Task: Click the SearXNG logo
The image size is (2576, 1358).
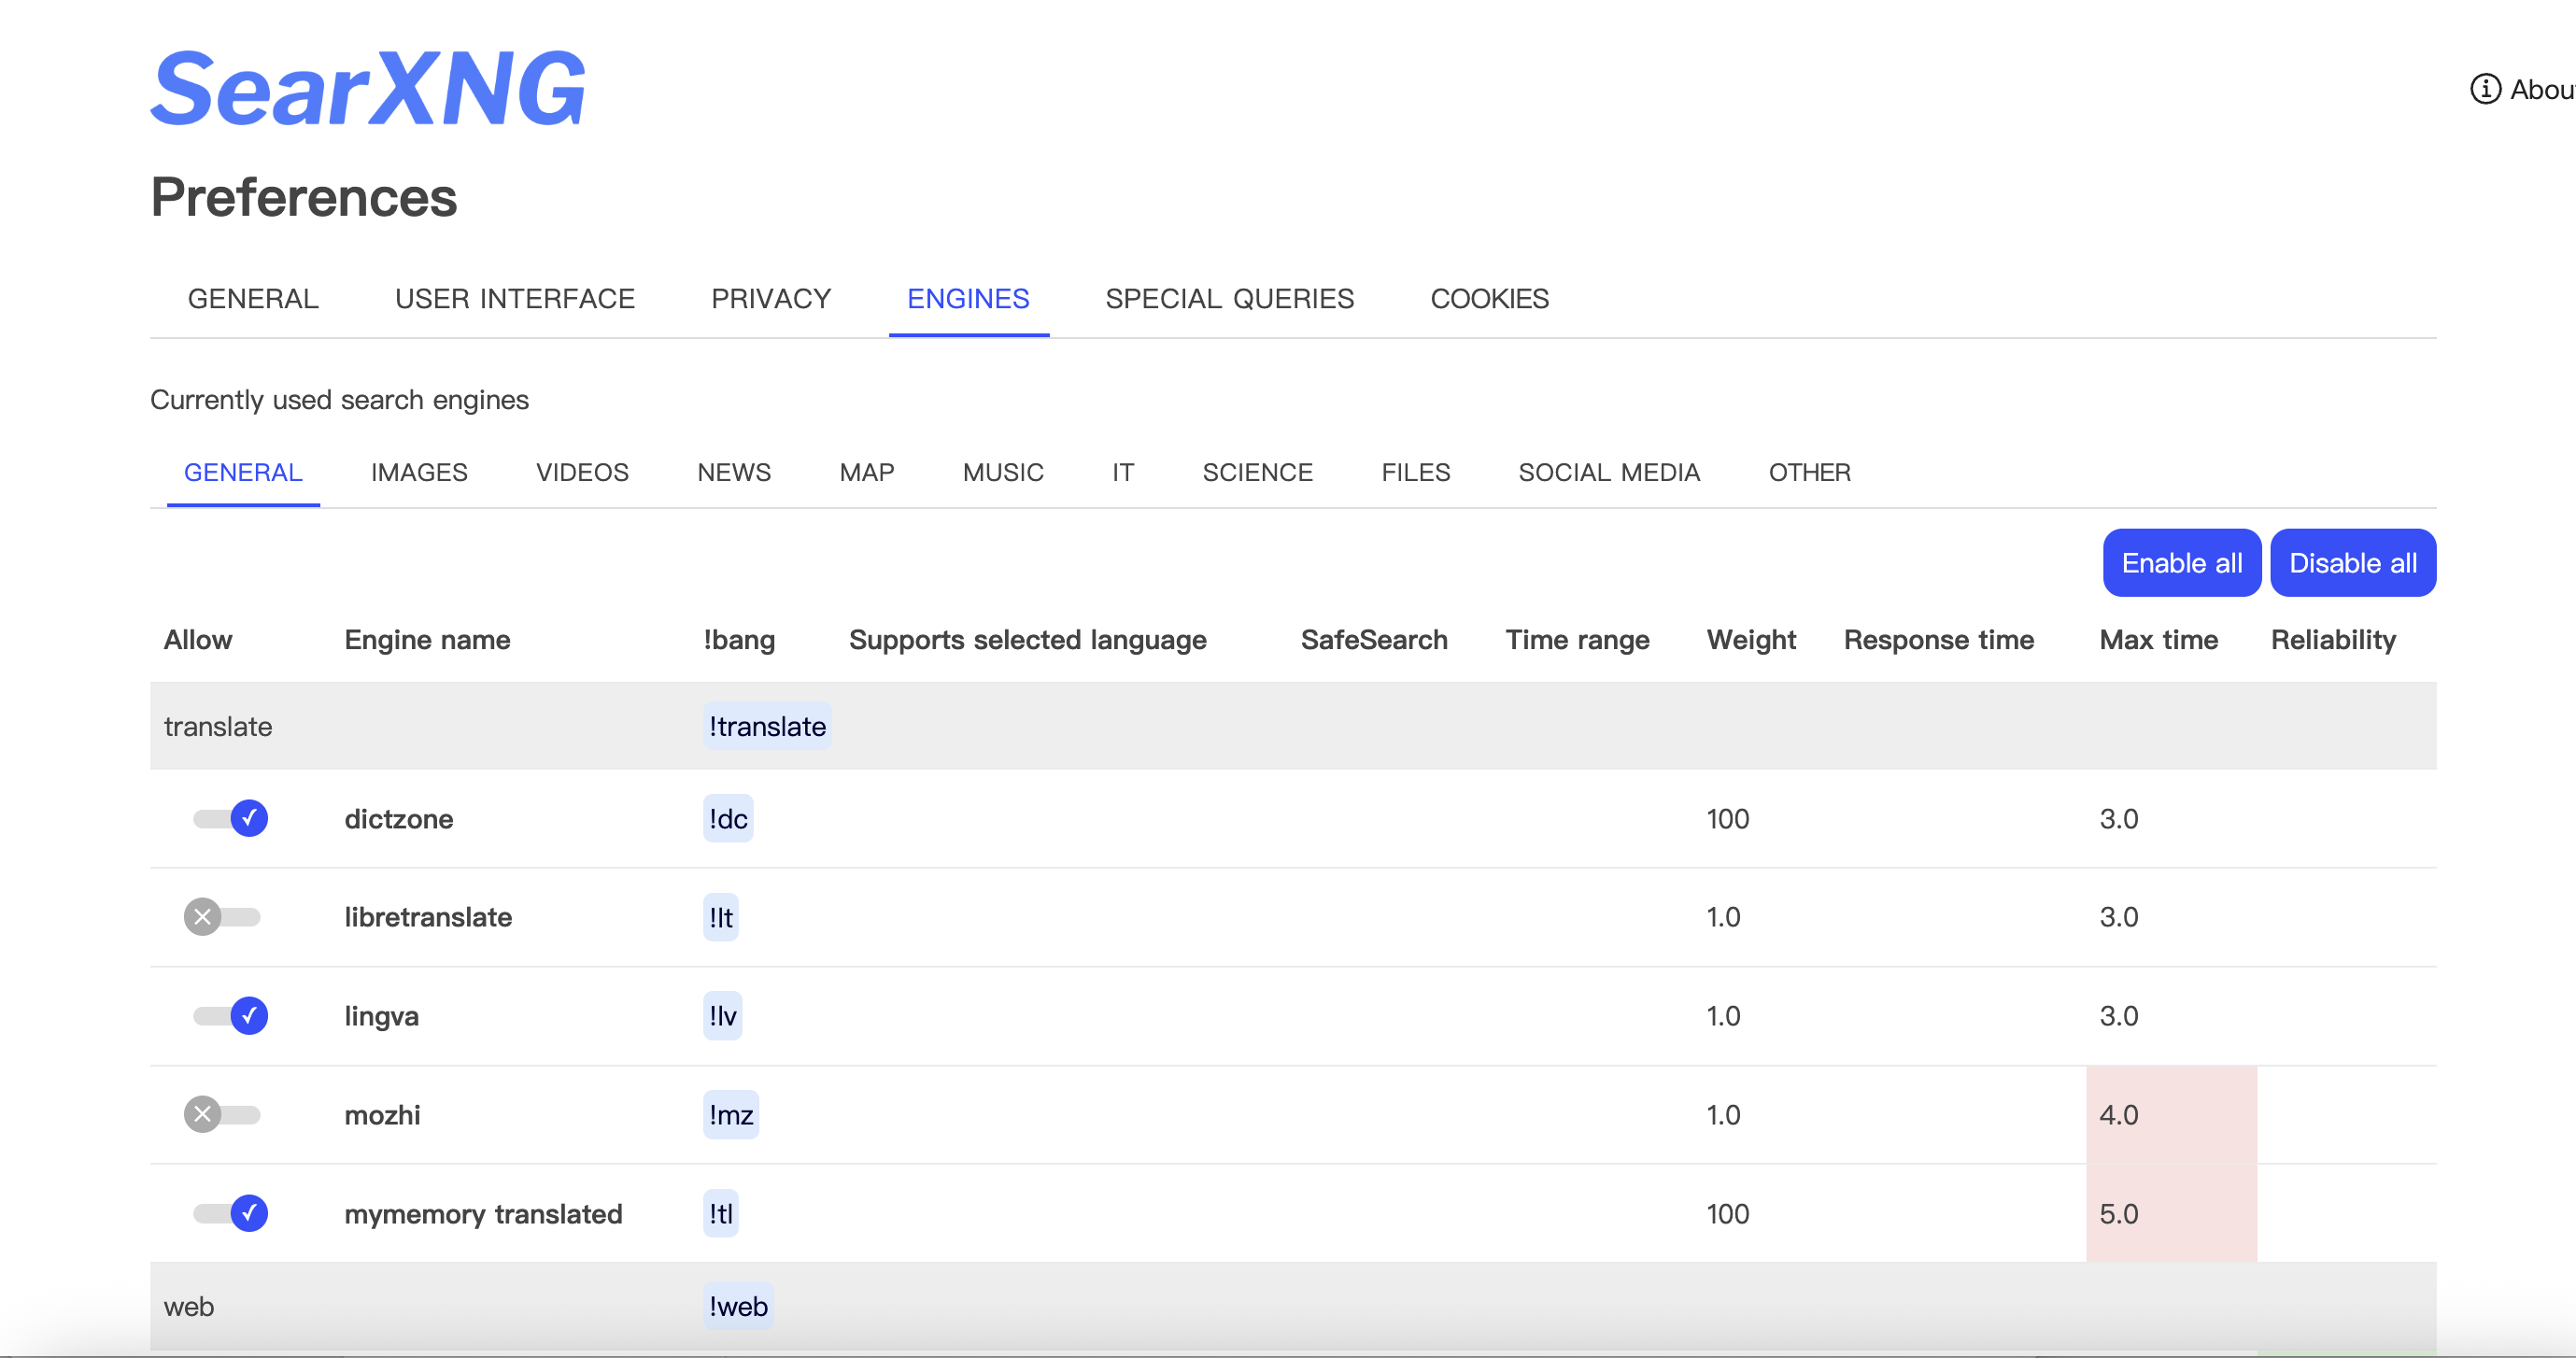Action: click(x=367, y=88)
